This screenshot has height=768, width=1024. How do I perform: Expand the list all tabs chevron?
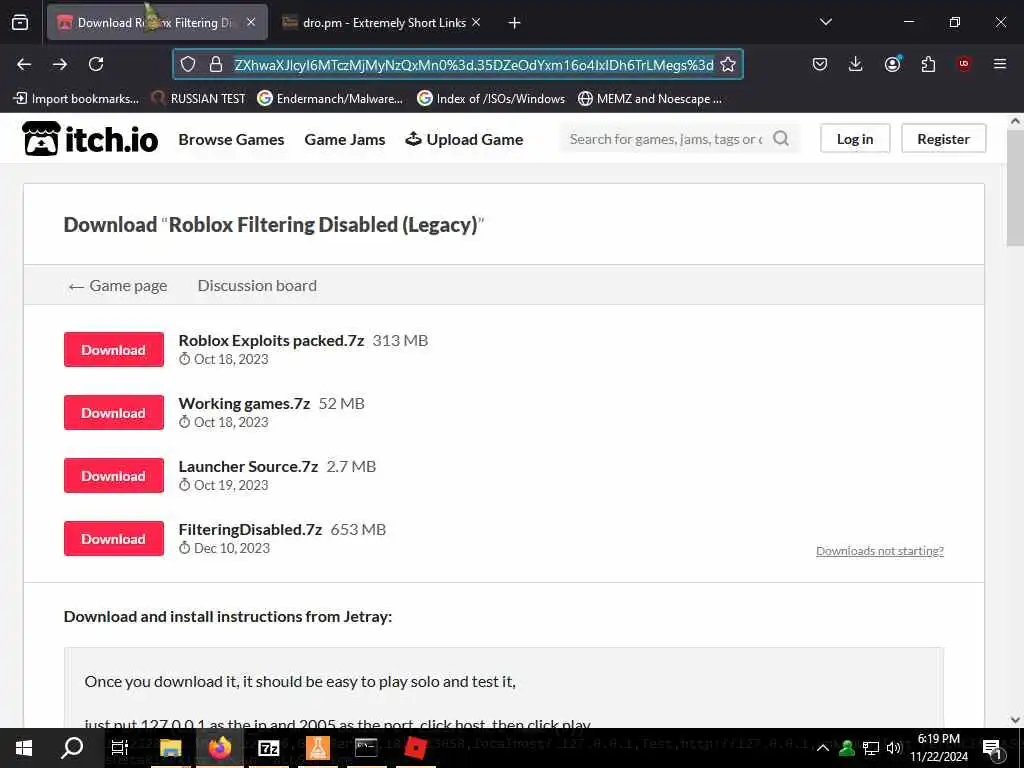[825, 22]
